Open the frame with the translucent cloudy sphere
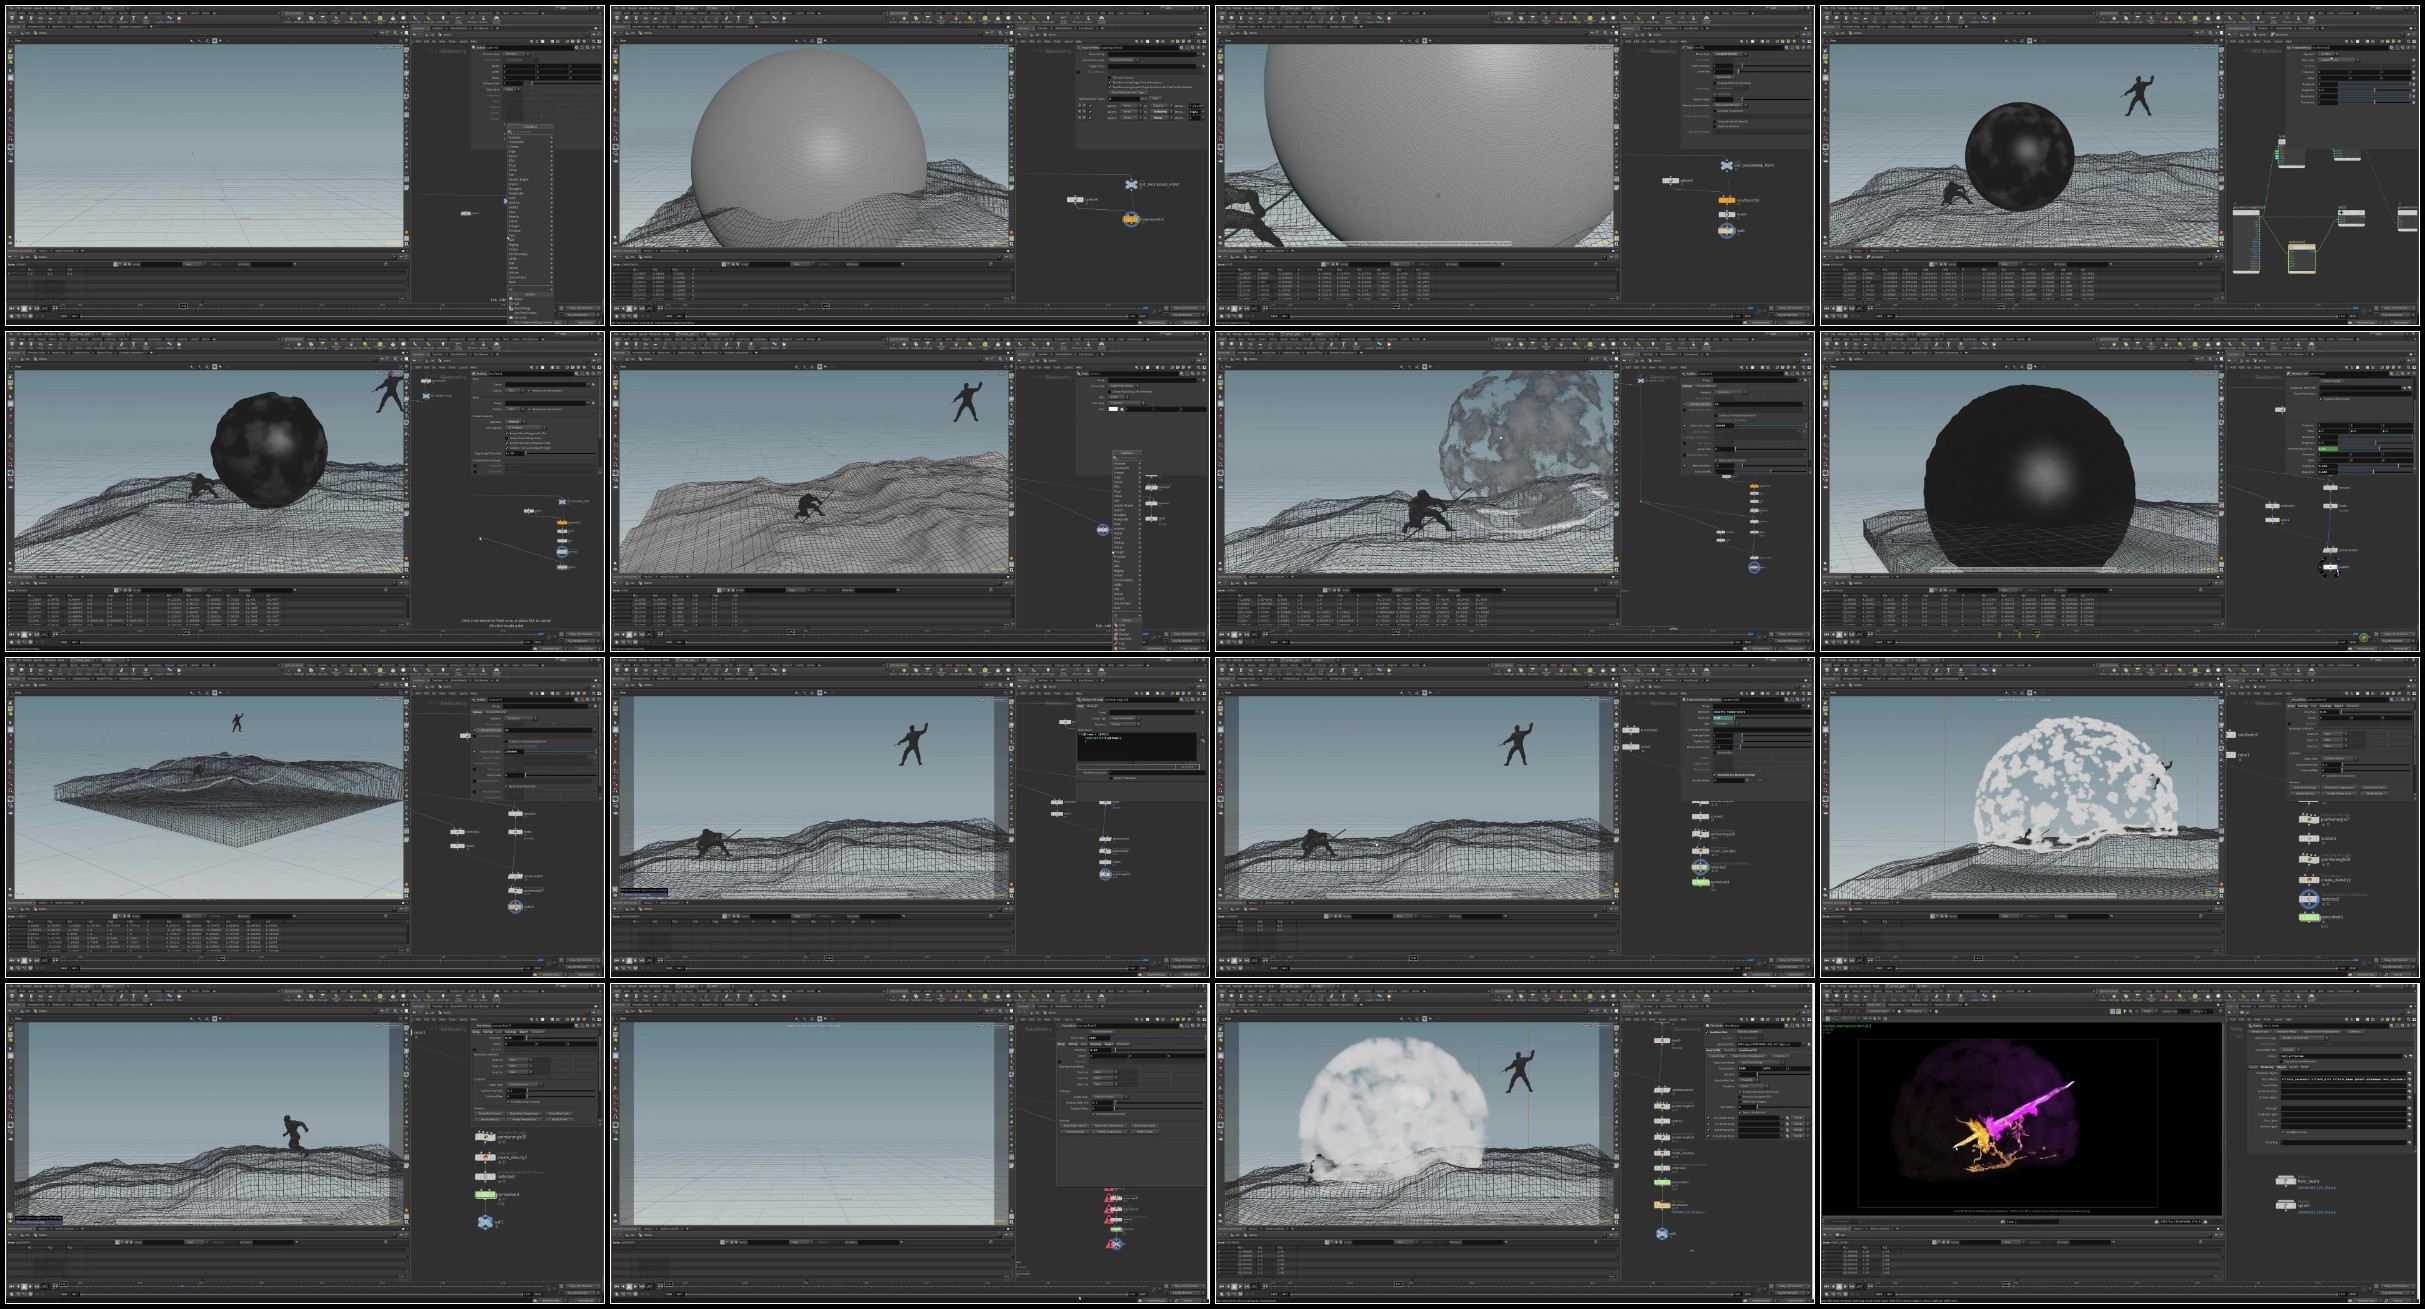The width and height of the screenshot is (2425, 1309). [1515, 492]
